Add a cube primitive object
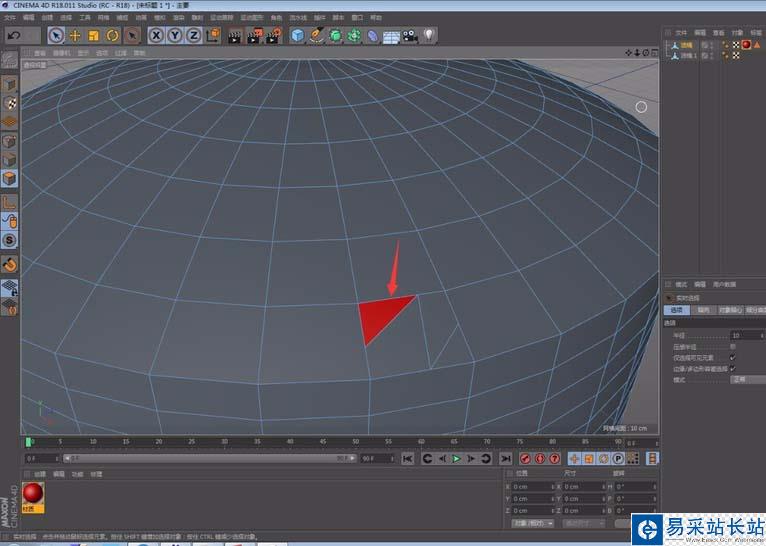 coord(297,35)
